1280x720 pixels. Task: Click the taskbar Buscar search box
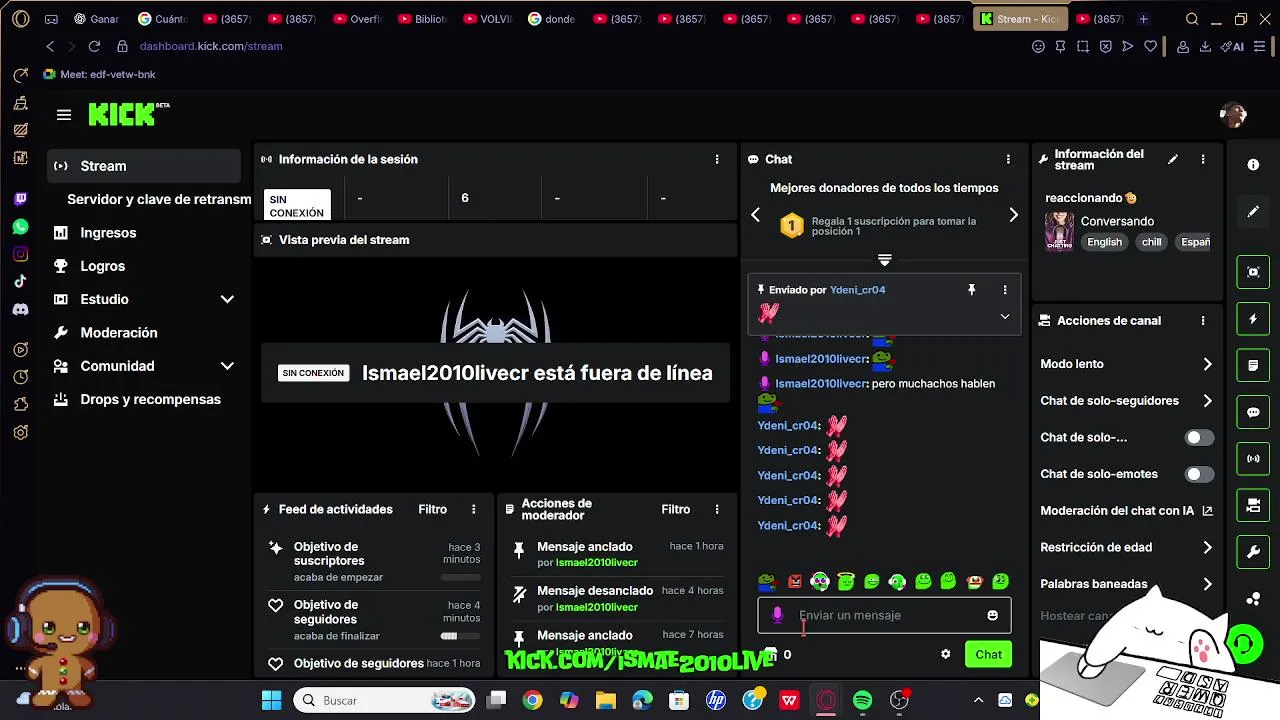pyautogui.click(x=385, y=700)
